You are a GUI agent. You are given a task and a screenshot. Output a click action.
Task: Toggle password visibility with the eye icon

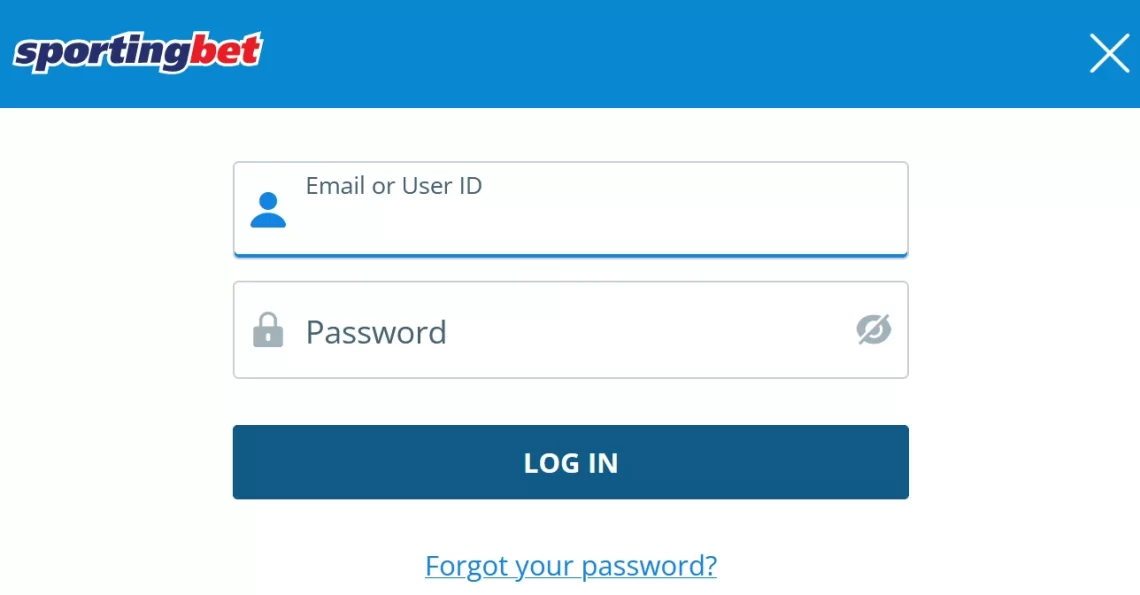click(873, 330)
